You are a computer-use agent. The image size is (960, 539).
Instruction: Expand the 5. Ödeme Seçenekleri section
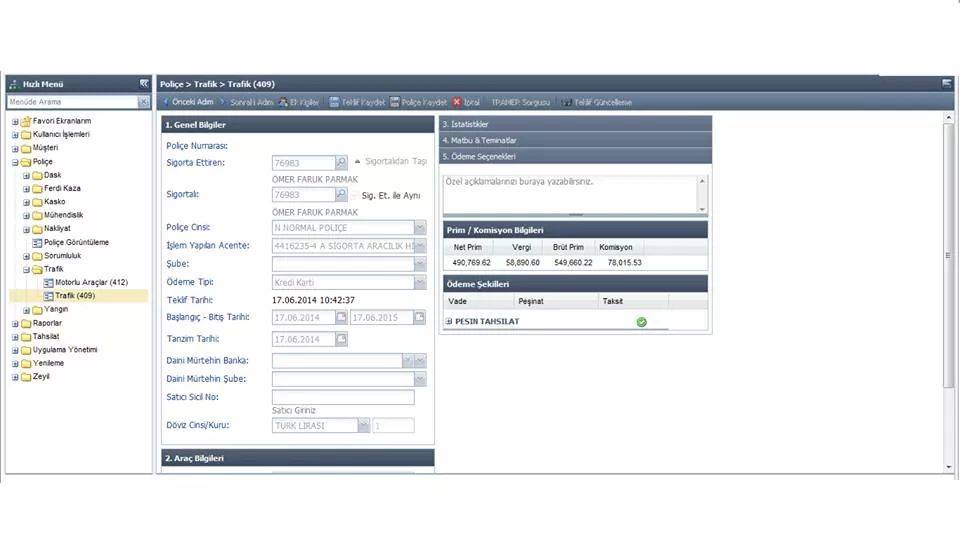coord(576,156)
